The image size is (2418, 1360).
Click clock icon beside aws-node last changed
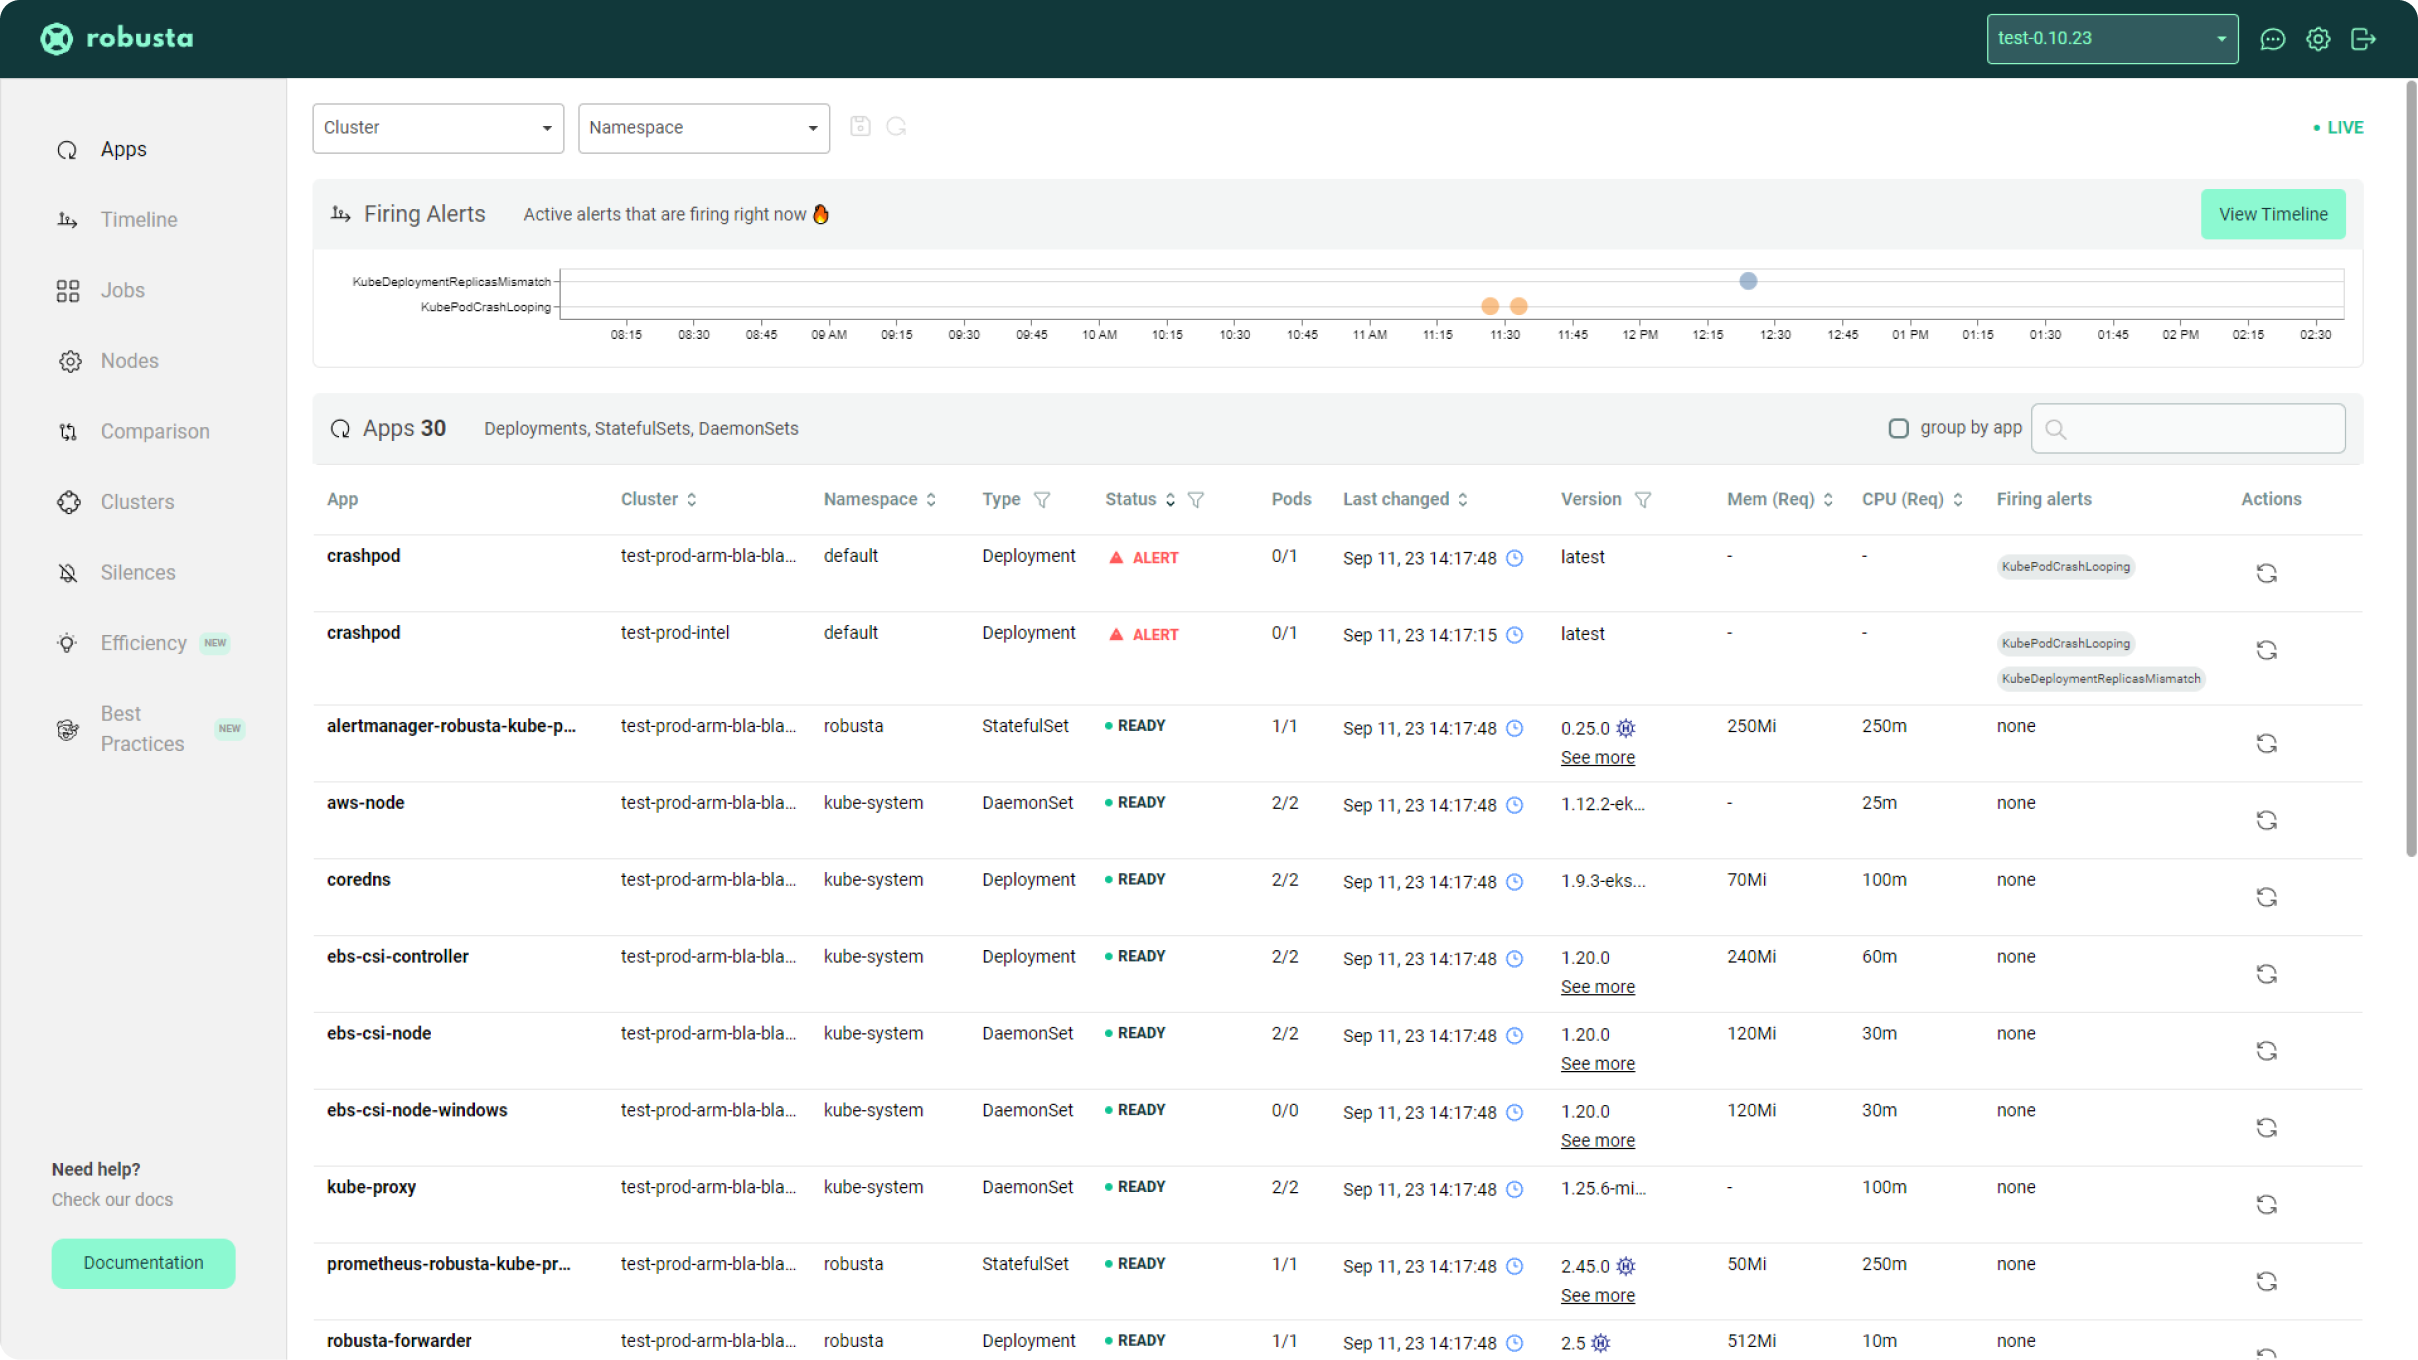click(x=1515, y=805)
